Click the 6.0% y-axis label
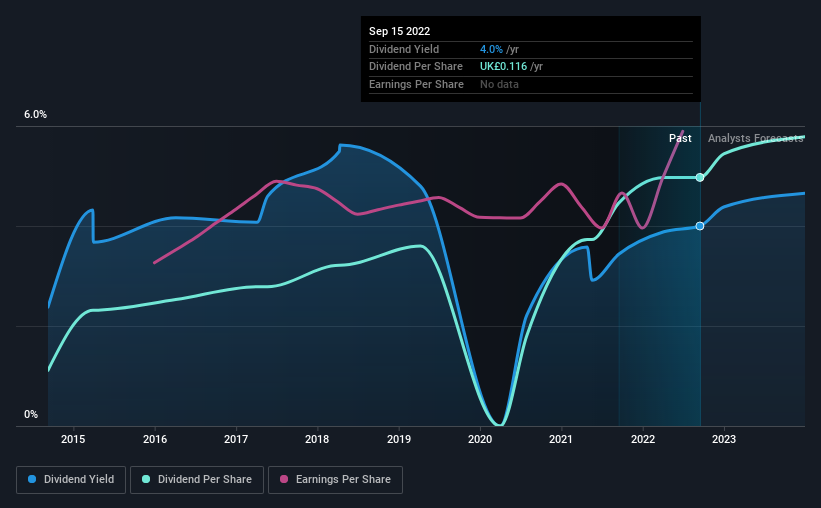This screenshot has height=508, width=821. tap(36, 114)
